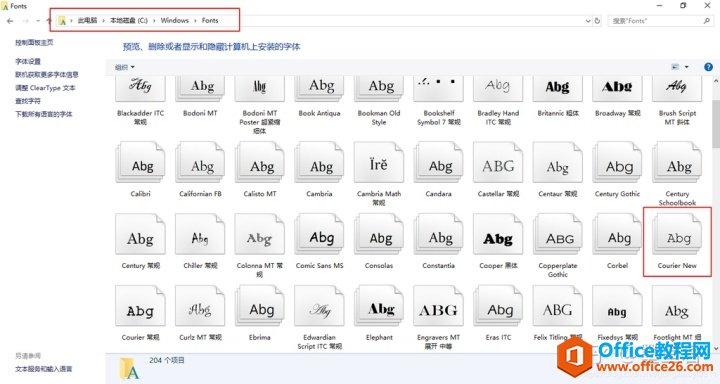720x384 pixels.
Task: Open the help question mark icon
Action: (709, 67)
